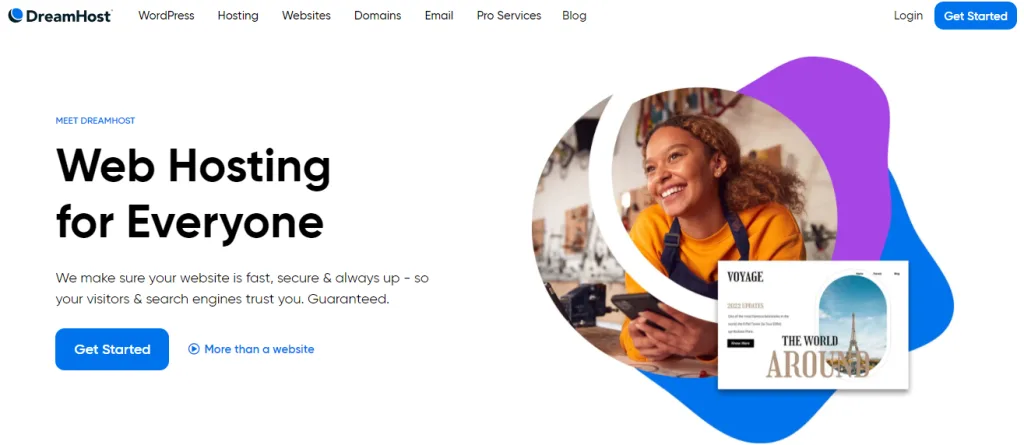Go to the Email menu

439,15
